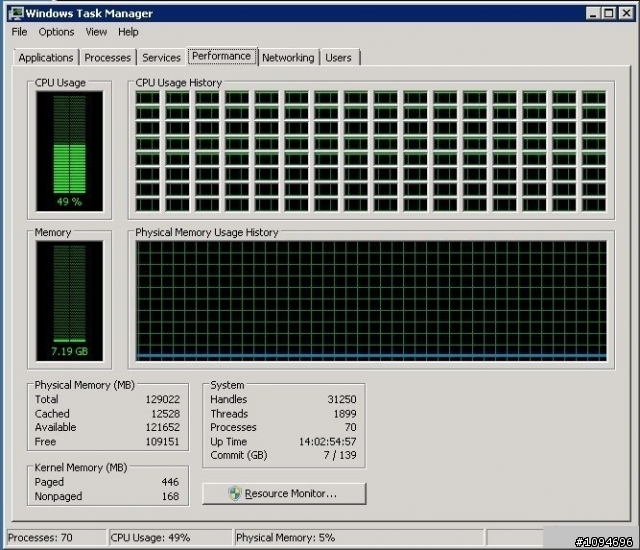Switch to the Processes tab
Screen dimensions: 640x550
coord(107,58)
